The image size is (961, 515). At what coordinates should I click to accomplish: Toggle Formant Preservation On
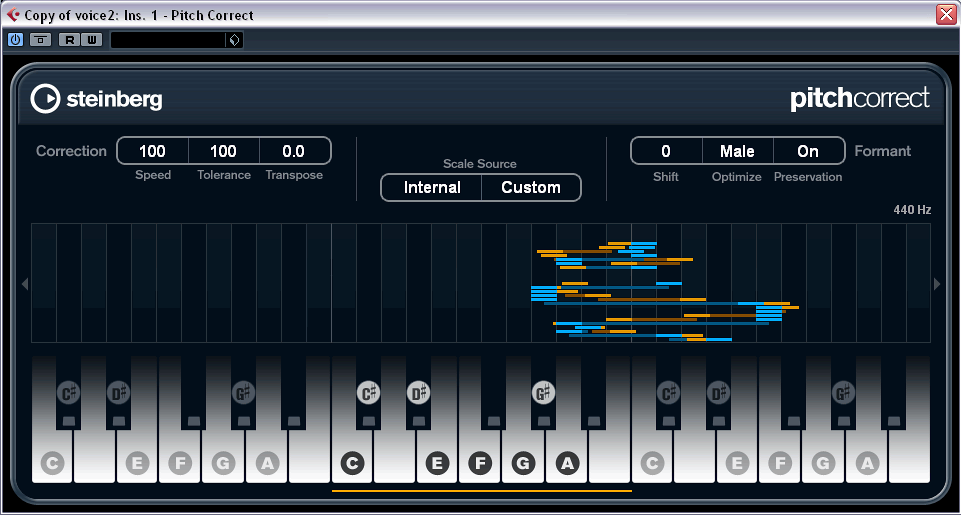pyautogui.click(x=808, y=151)
